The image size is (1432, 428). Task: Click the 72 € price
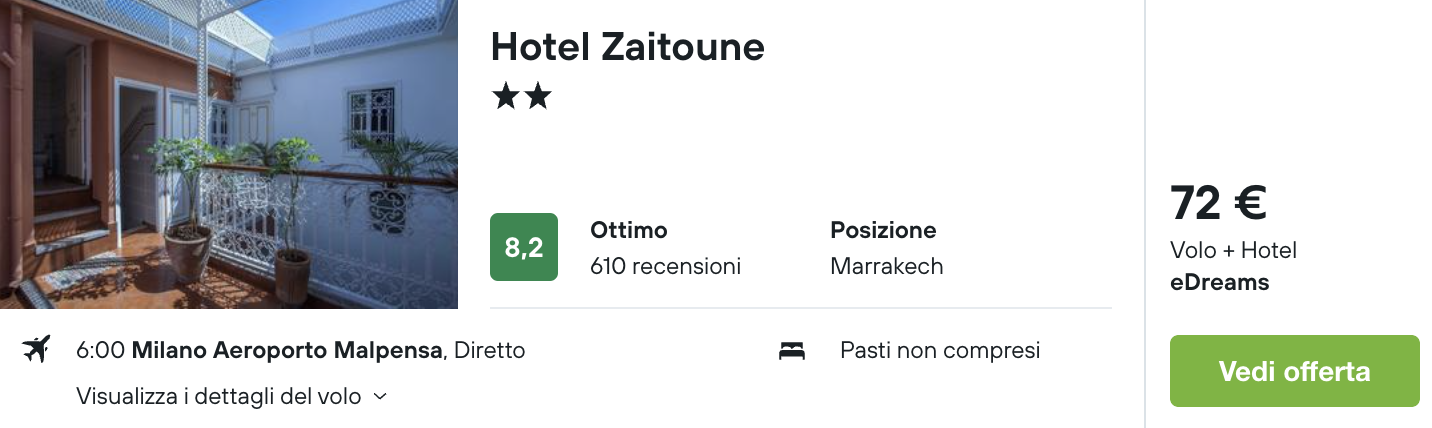(x=1218, y=204)
